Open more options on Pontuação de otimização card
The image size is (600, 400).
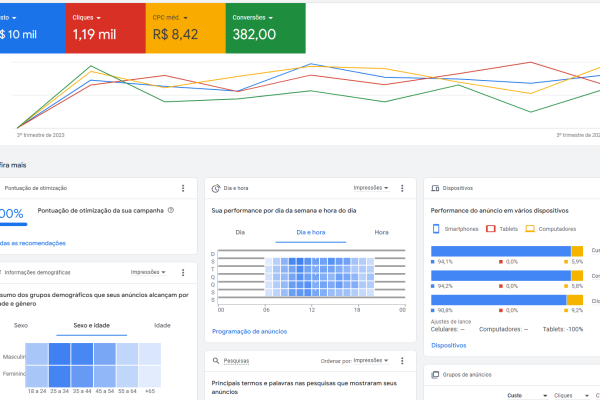coord(183,188)
